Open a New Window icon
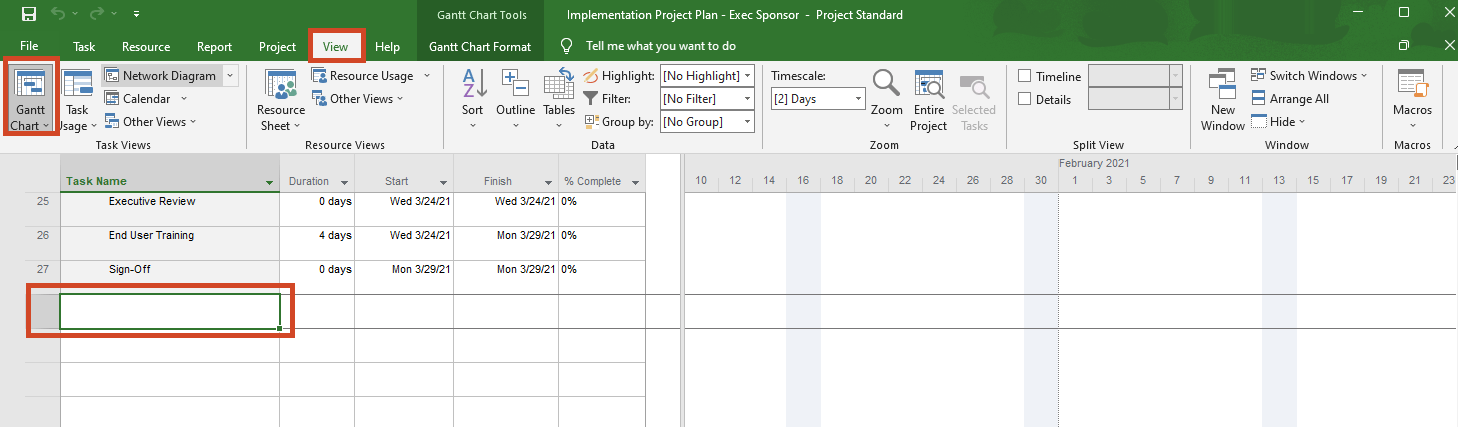 pos(1222,88)
